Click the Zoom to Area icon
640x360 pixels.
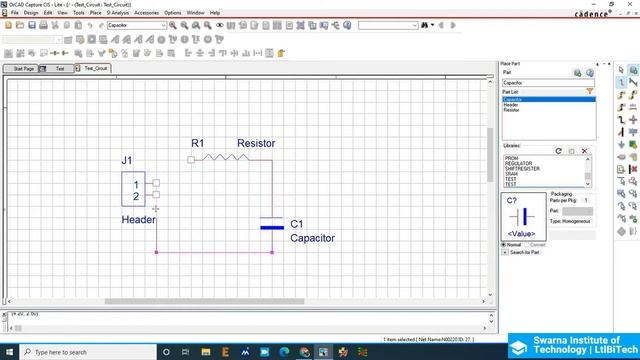pos(196,25)
